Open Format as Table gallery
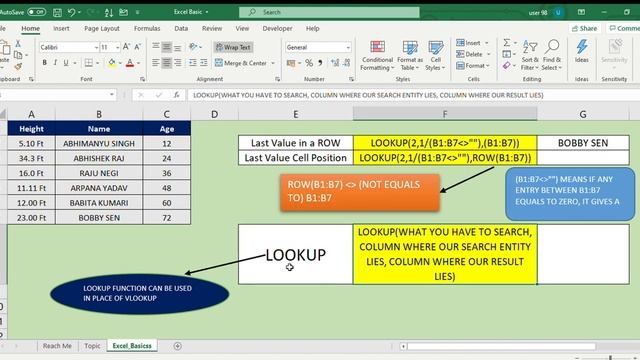Screen dimensions: 640x360 click(409, 56)
